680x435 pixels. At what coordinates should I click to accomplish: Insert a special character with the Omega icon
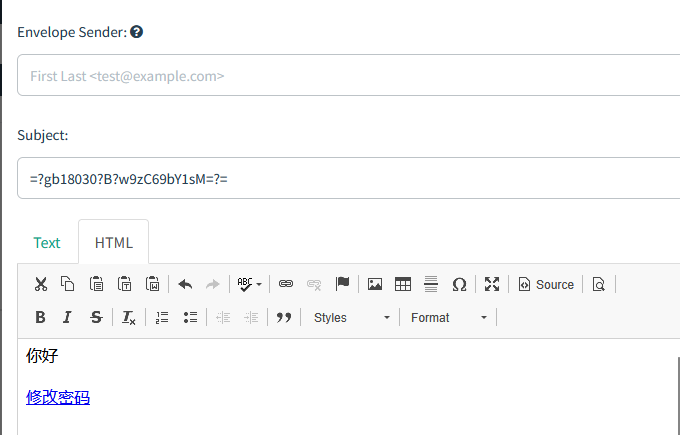click(459, 285)
